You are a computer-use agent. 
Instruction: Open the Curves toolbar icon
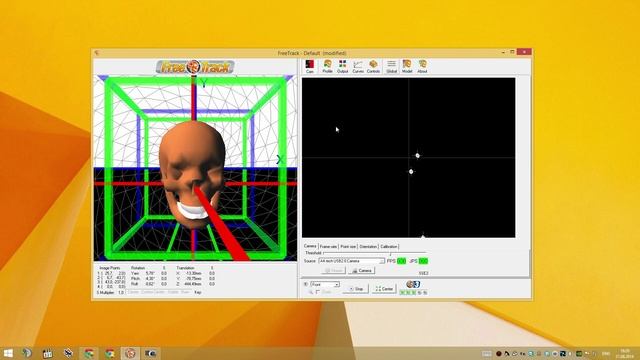(x=358, y=66)
